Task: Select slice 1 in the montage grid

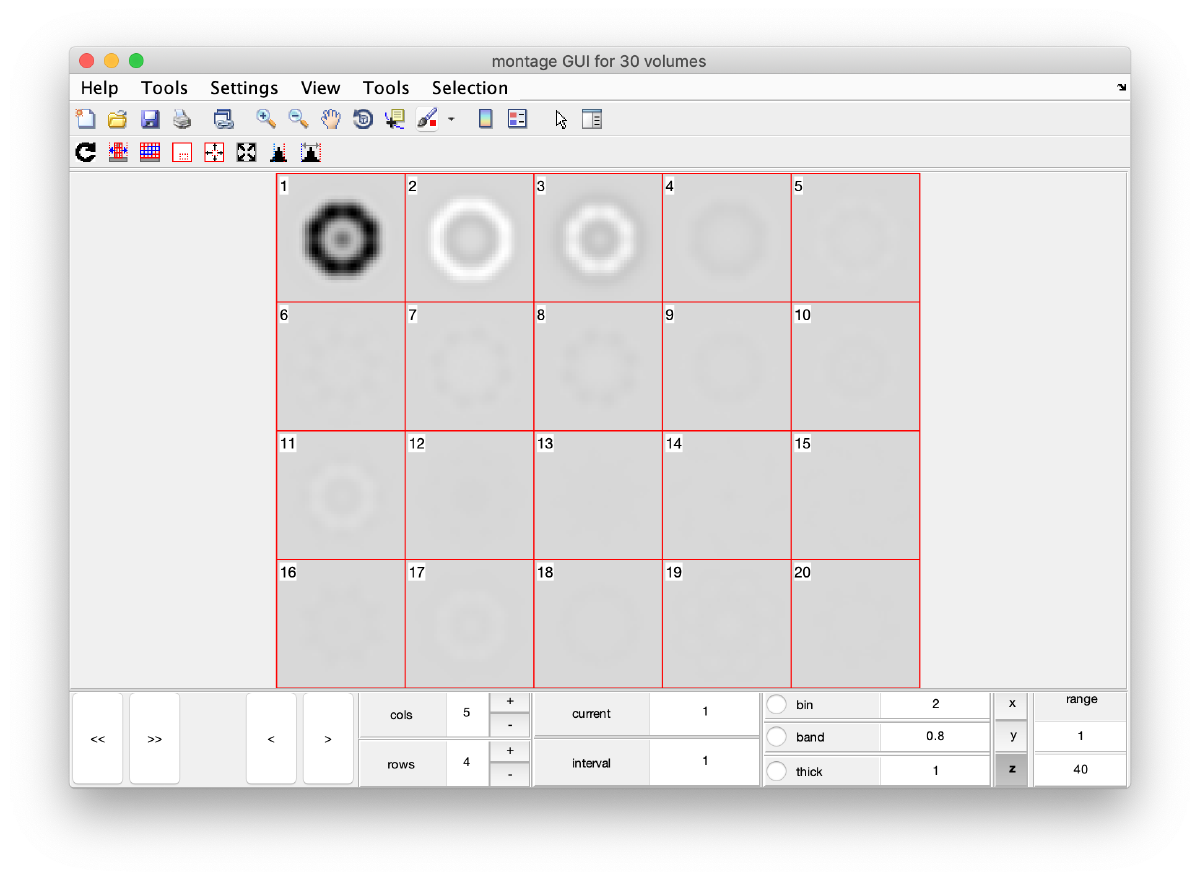Action: click(x=340, y=236)
